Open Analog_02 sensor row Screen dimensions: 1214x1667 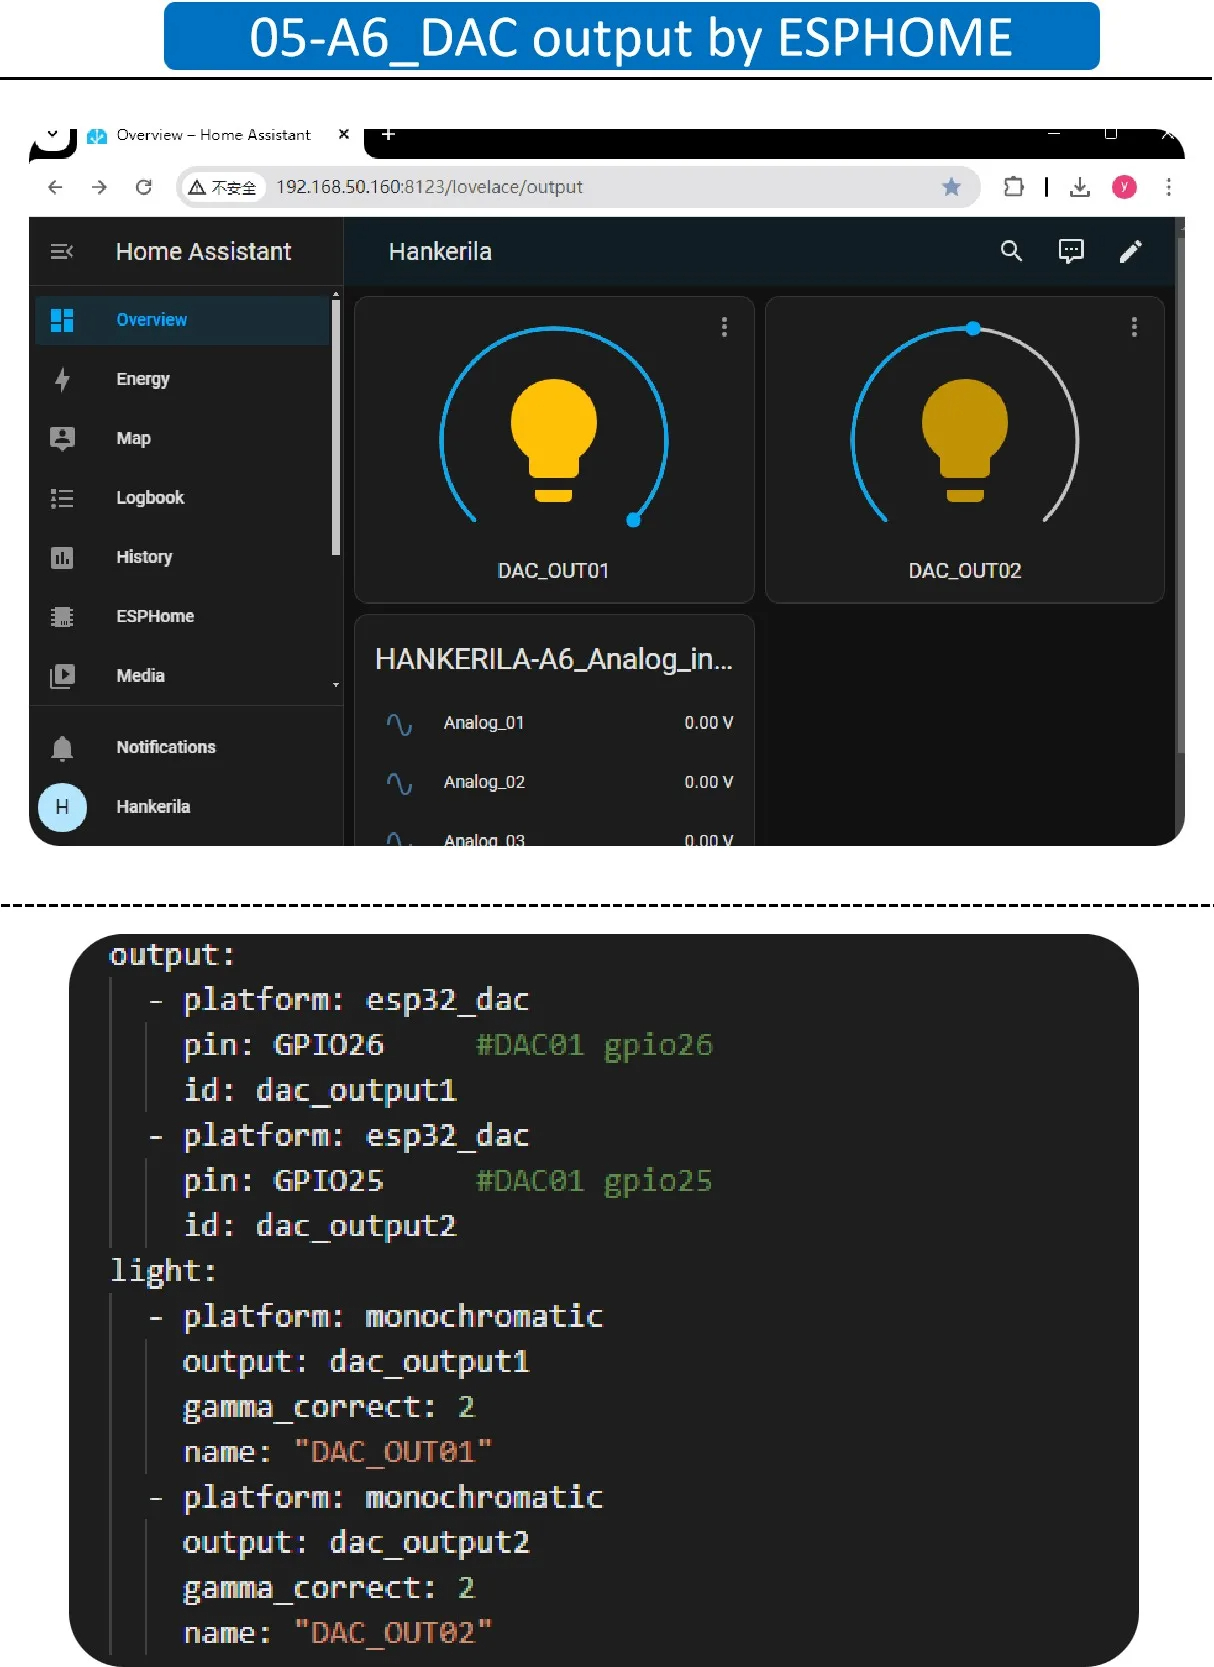click(x=554, y=782)
